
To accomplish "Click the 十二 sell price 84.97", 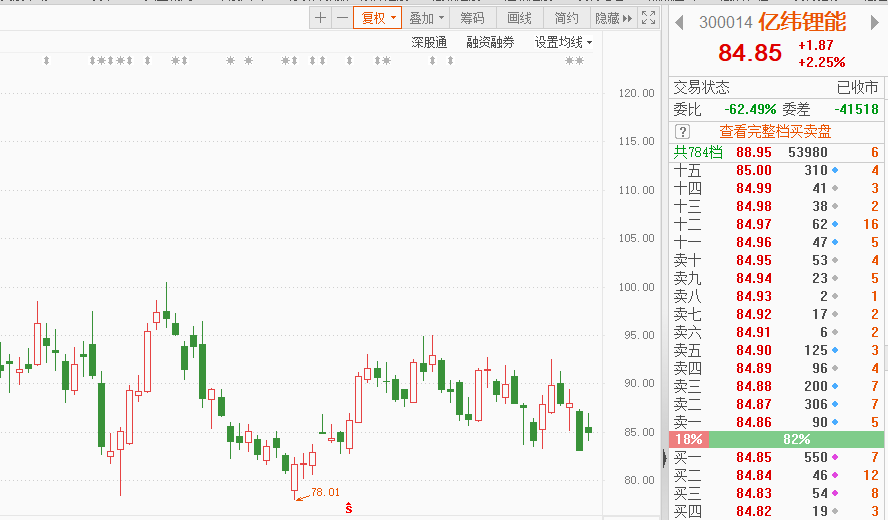I will pyautogui.click(x=754, y=224).
